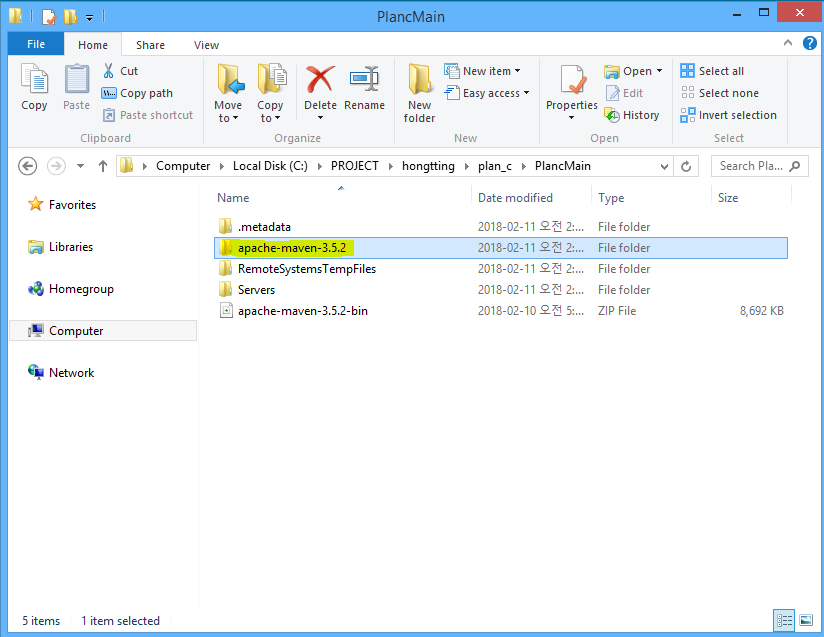Click the Help question mark icon
Image resolution: width=824 pixels, height=637 pixels.
809,44
